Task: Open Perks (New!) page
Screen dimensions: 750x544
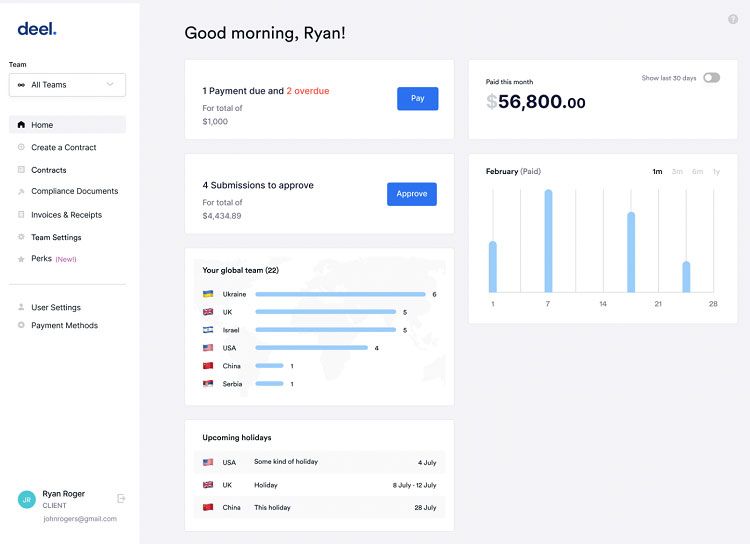Action: pos(54,259)
